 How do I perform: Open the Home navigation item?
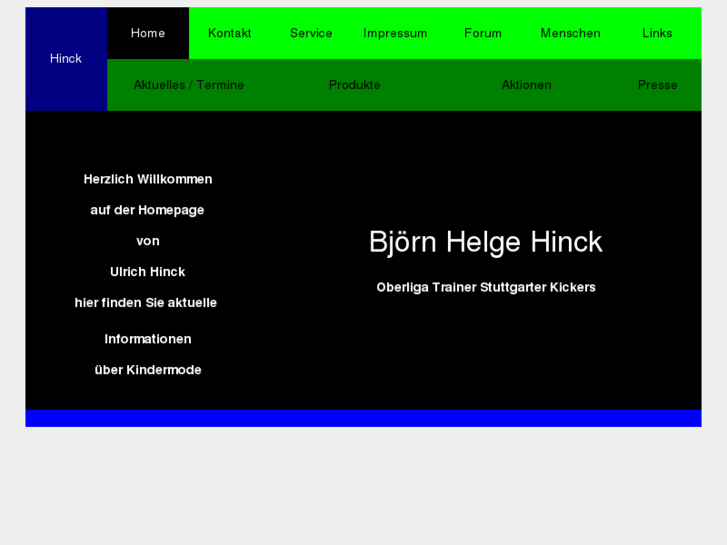tap(148, 33)
